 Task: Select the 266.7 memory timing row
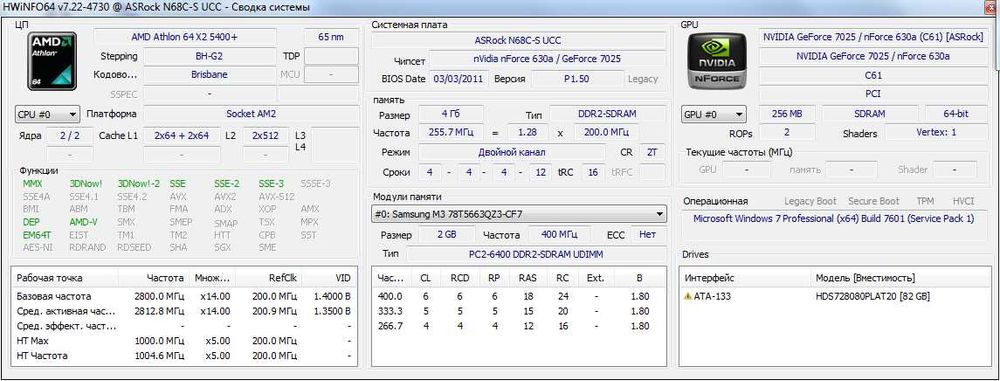tap(518, 326)
